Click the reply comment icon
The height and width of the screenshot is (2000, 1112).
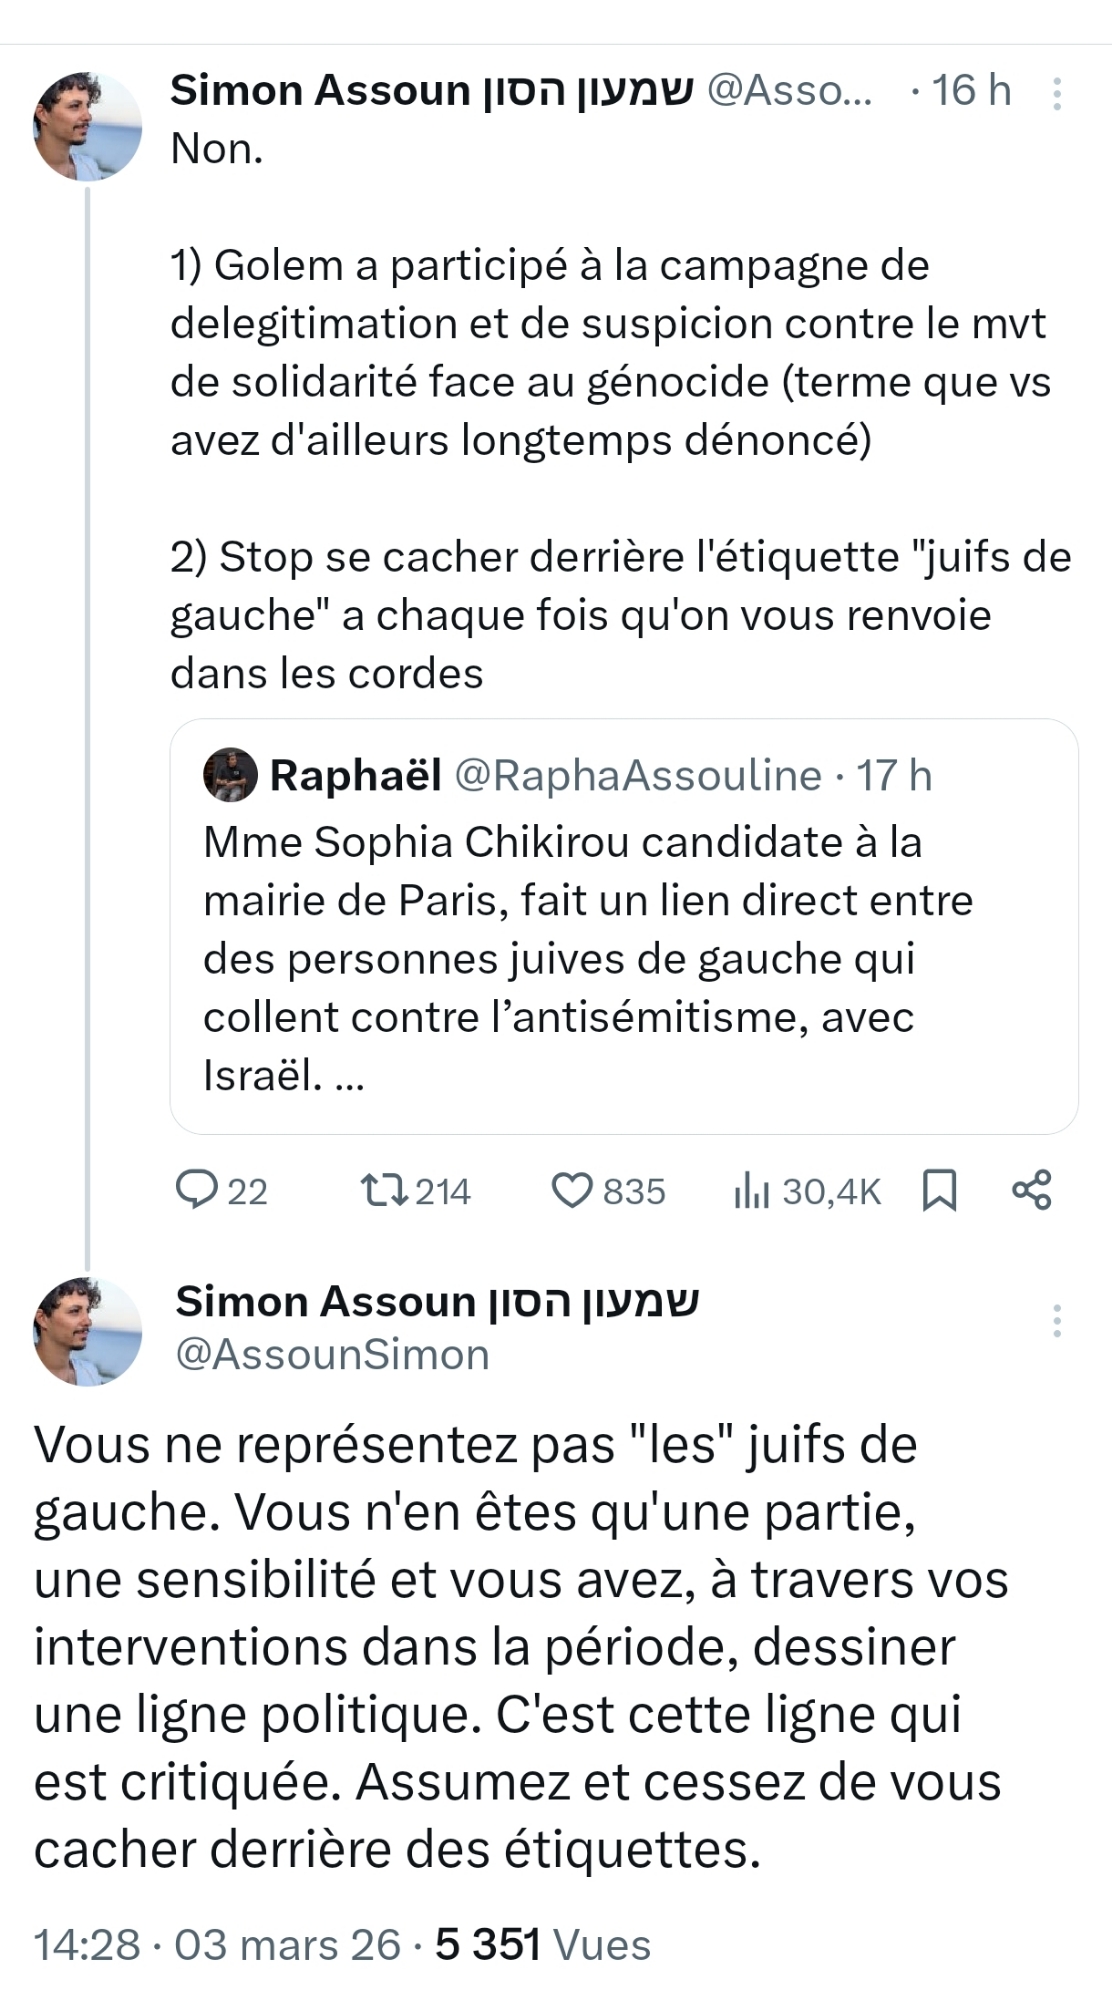(197, 1190)
